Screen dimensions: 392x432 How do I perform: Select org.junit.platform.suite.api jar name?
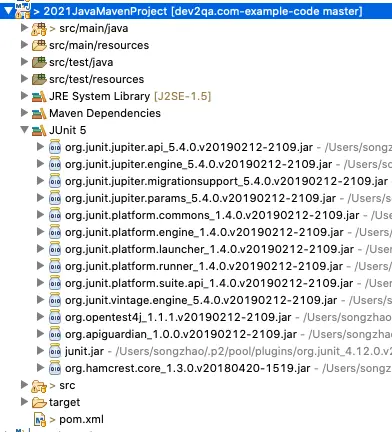209,283
